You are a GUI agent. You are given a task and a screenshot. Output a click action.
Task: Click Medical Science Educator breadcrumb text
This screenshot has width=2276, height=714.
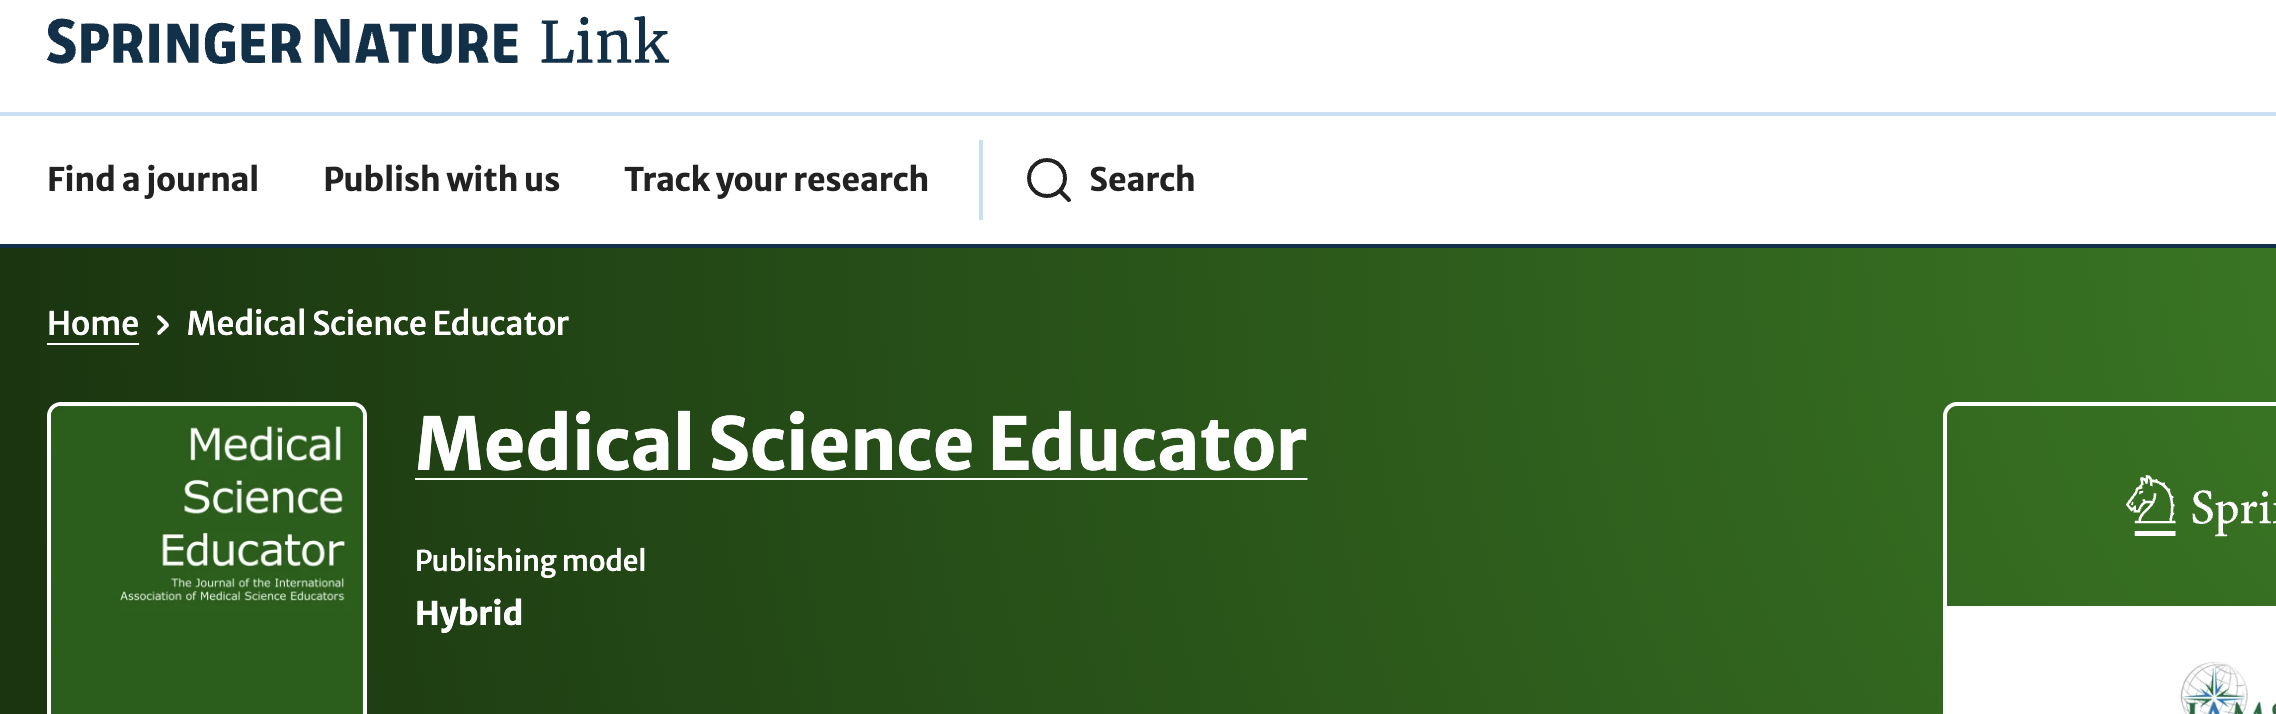pos(378,323)
